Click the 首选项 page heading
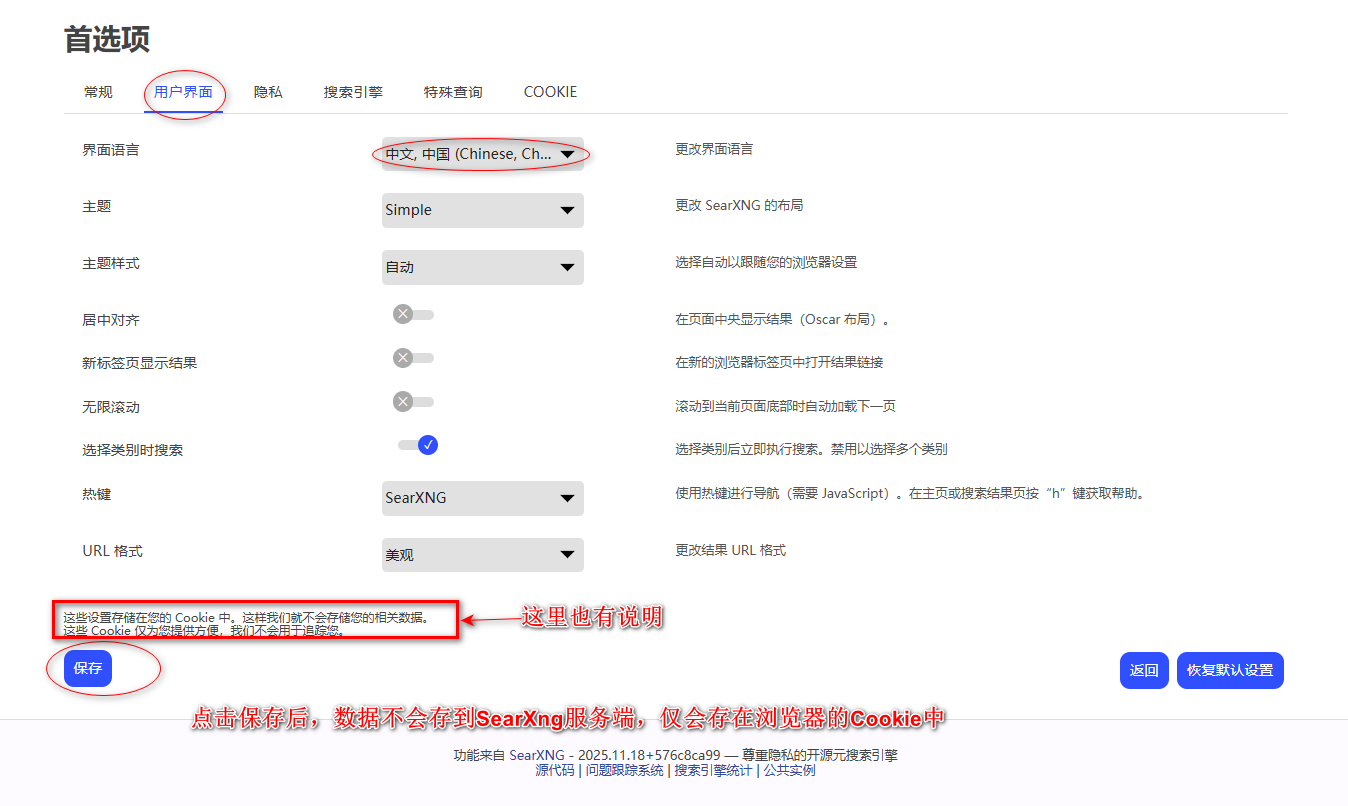 (x=107, y=39)
